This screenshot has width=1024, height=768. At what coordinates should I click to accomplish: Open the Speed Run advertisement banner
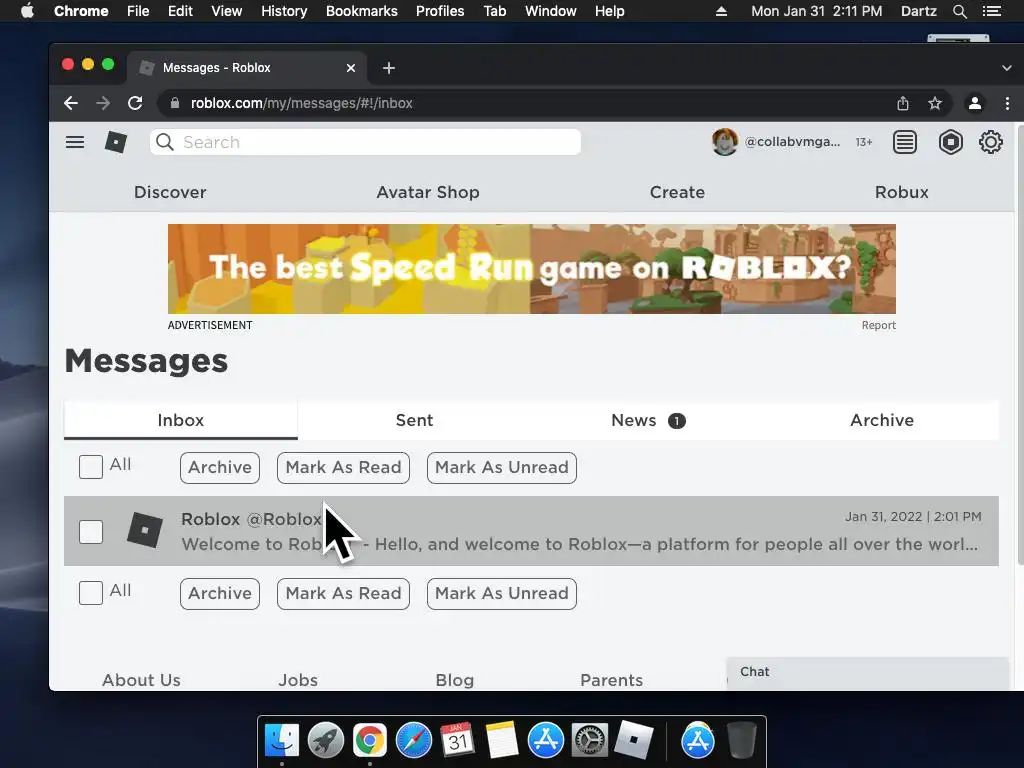pyautogui.click(x=532, y=269)
